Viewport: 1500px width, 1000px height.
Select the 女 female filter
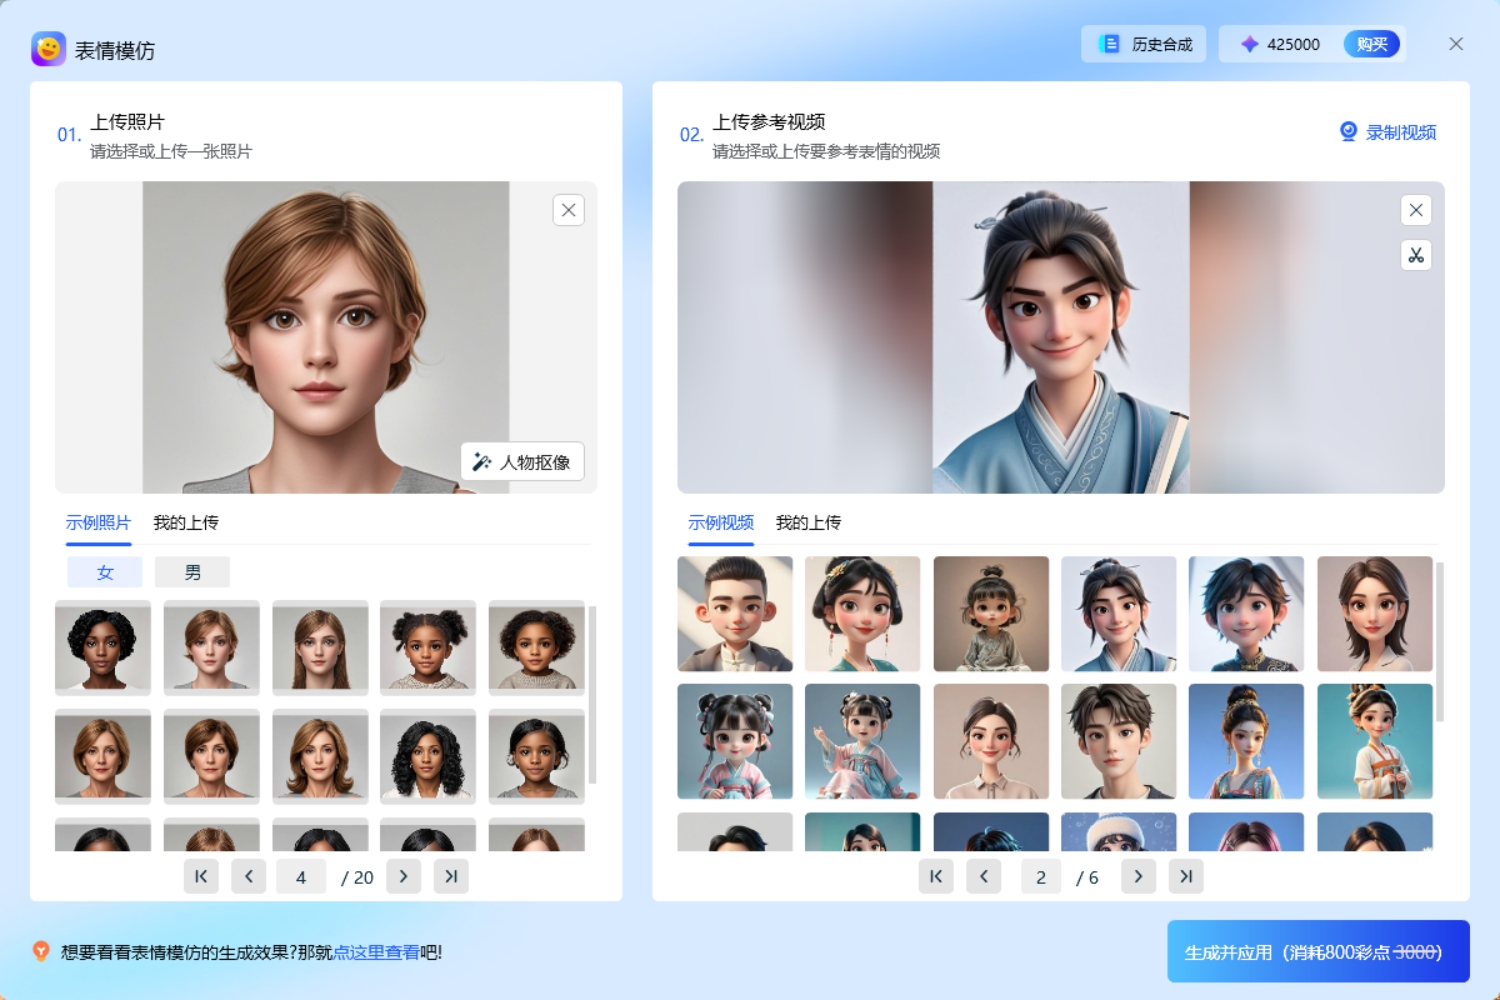[x=105, y=572]
